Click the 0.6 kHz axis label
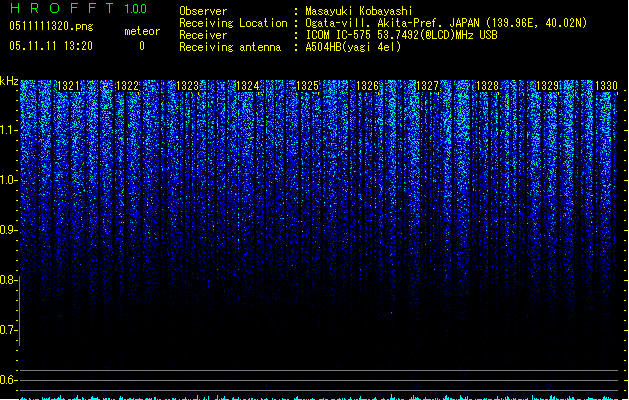 tap(9, 380)
